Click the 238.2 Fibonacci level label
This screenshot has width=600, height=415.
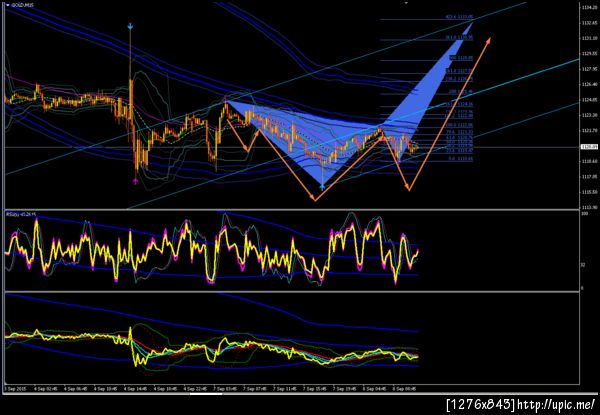[x=459, y=79]
